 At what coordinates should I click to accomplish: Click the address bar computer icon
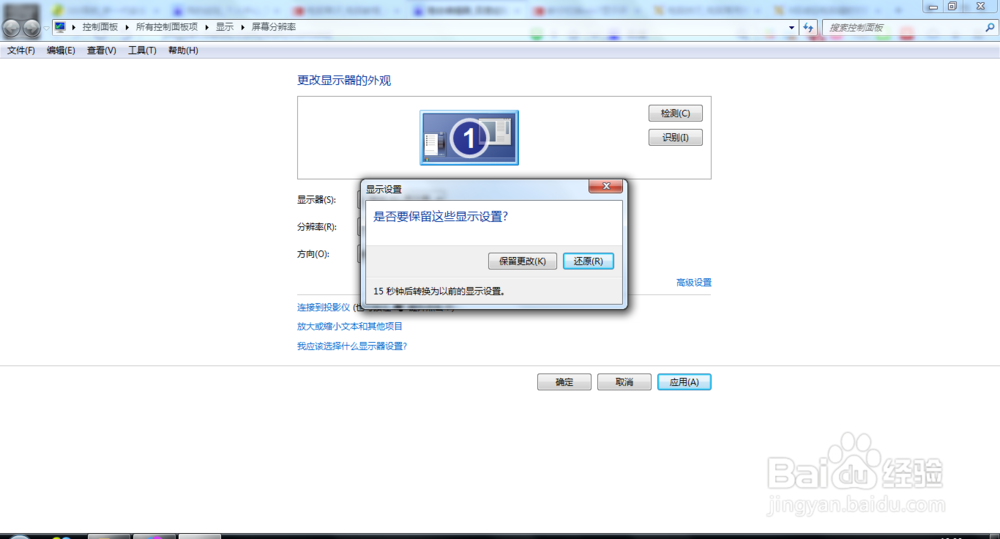point(60,27)
